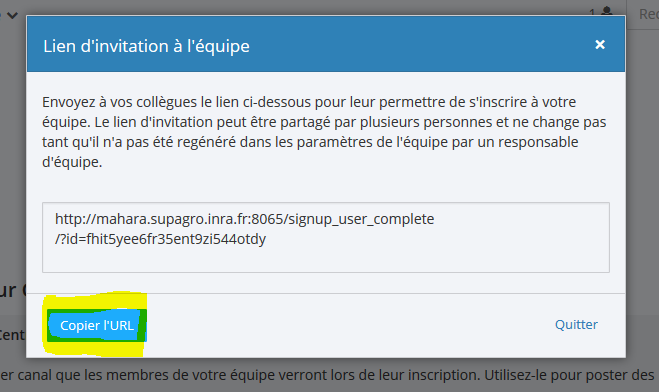Click the word d'équipe ending the description
This screenshot has width=659, height=392.
pos(72,162)
